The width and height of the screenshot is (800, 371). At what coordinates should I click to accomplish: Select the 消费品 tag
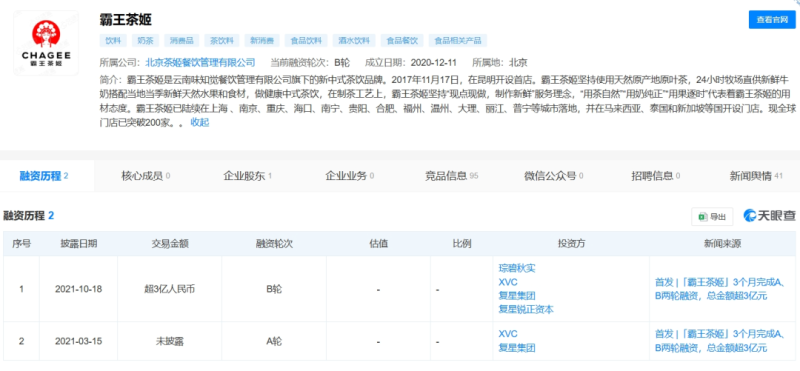pos(182,40)
